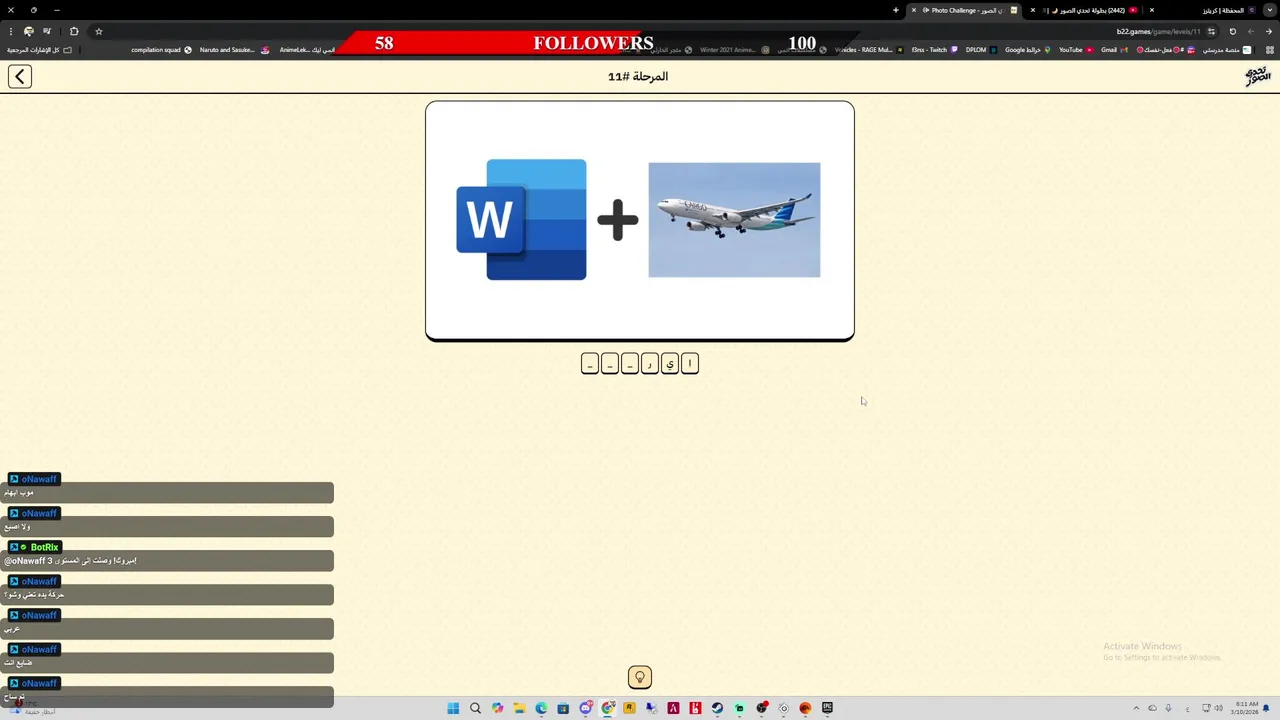Open Steam from taskbar
Viewport: 1280px width, 720px height.
pos(717,708)
